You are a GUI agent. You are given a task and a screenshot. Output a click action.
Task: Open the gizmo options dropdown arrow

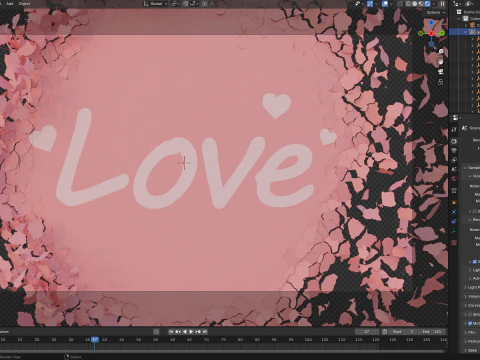376,4
